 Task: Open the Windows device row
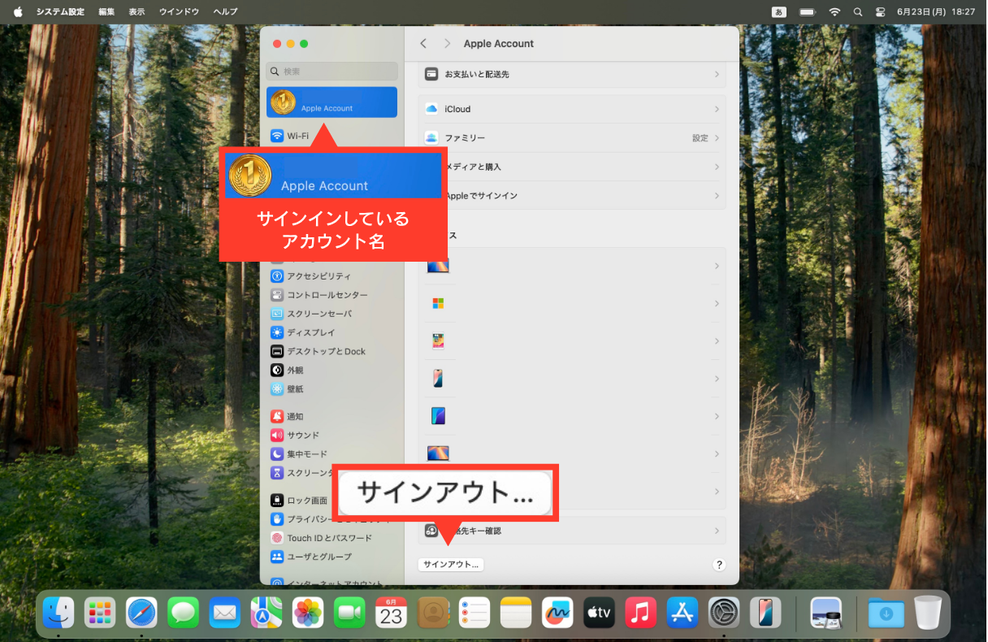(x=572, y=304)
